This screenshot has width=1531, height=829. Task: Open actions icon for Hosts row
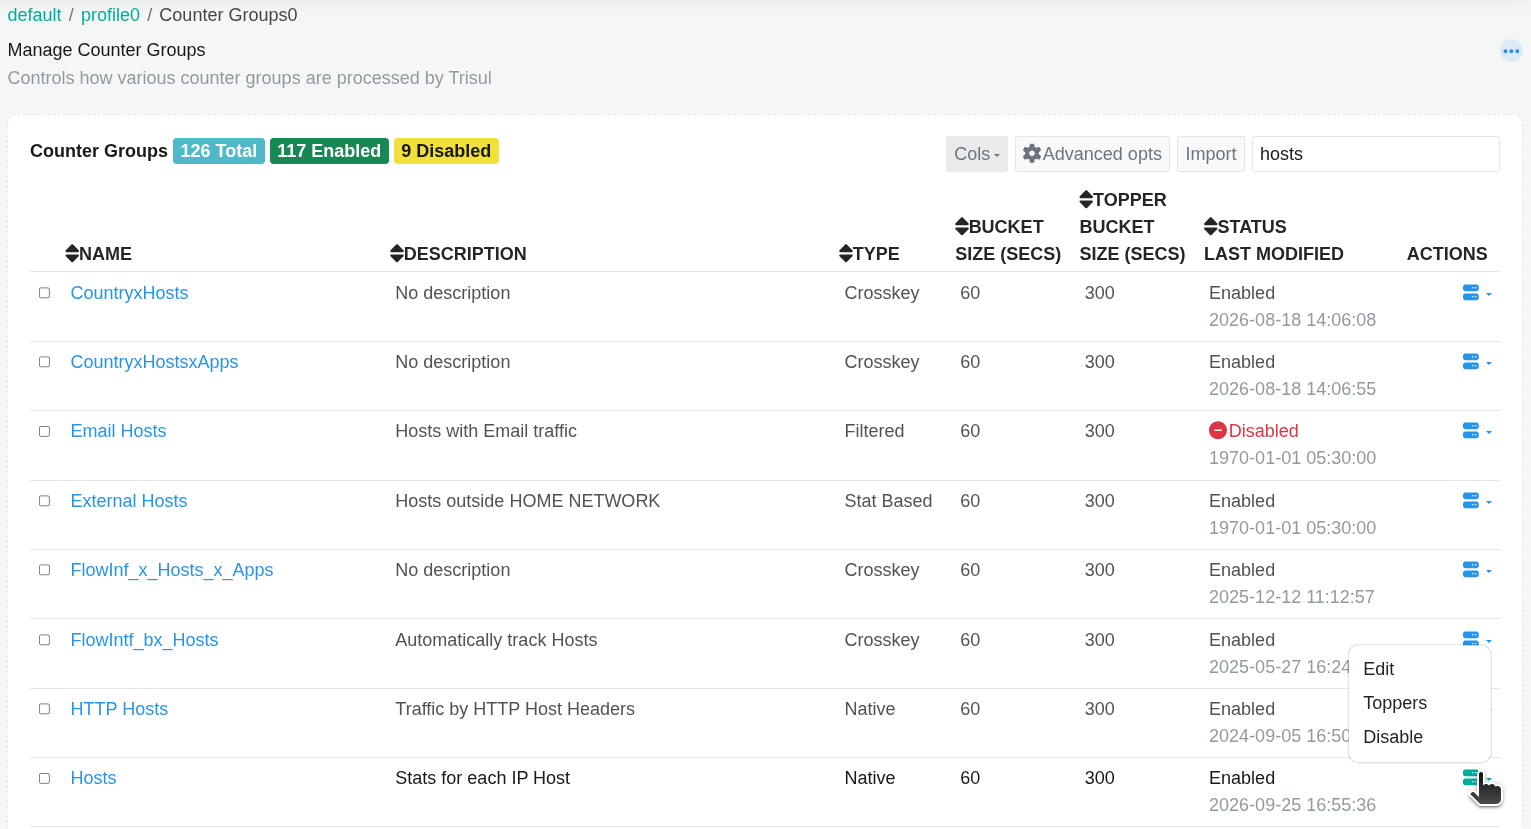click(x=1477, y=778)
